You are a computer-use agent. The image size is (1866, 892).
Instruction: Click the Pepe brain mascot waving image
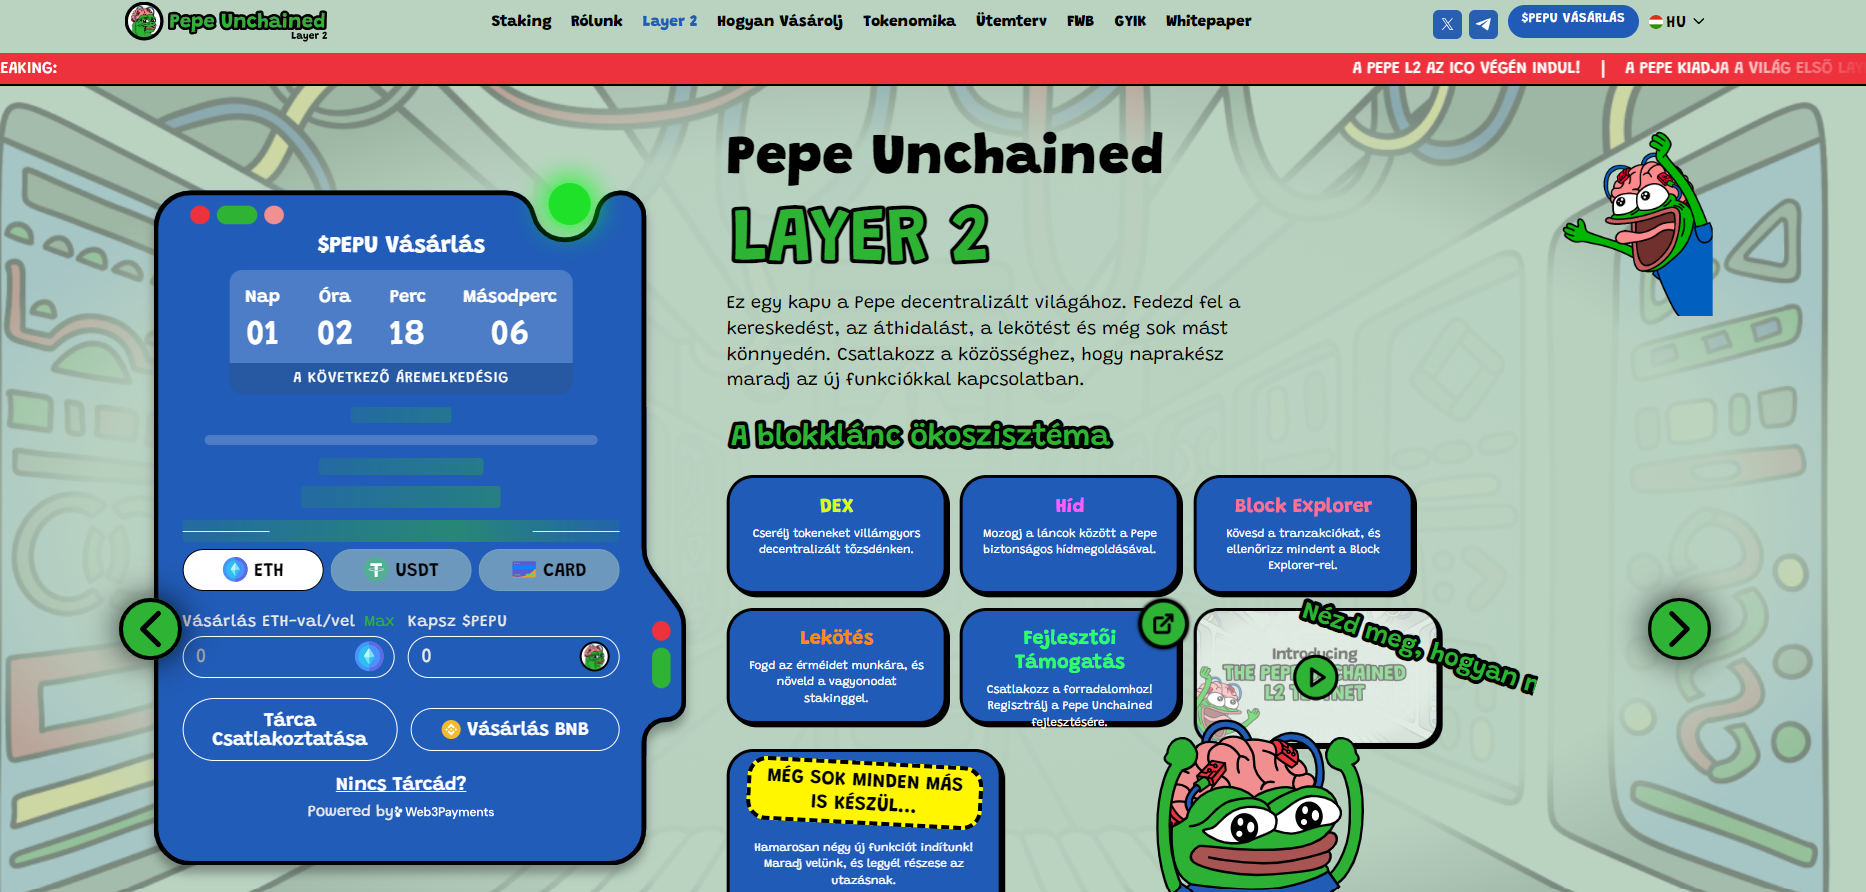click(1640, 224)
